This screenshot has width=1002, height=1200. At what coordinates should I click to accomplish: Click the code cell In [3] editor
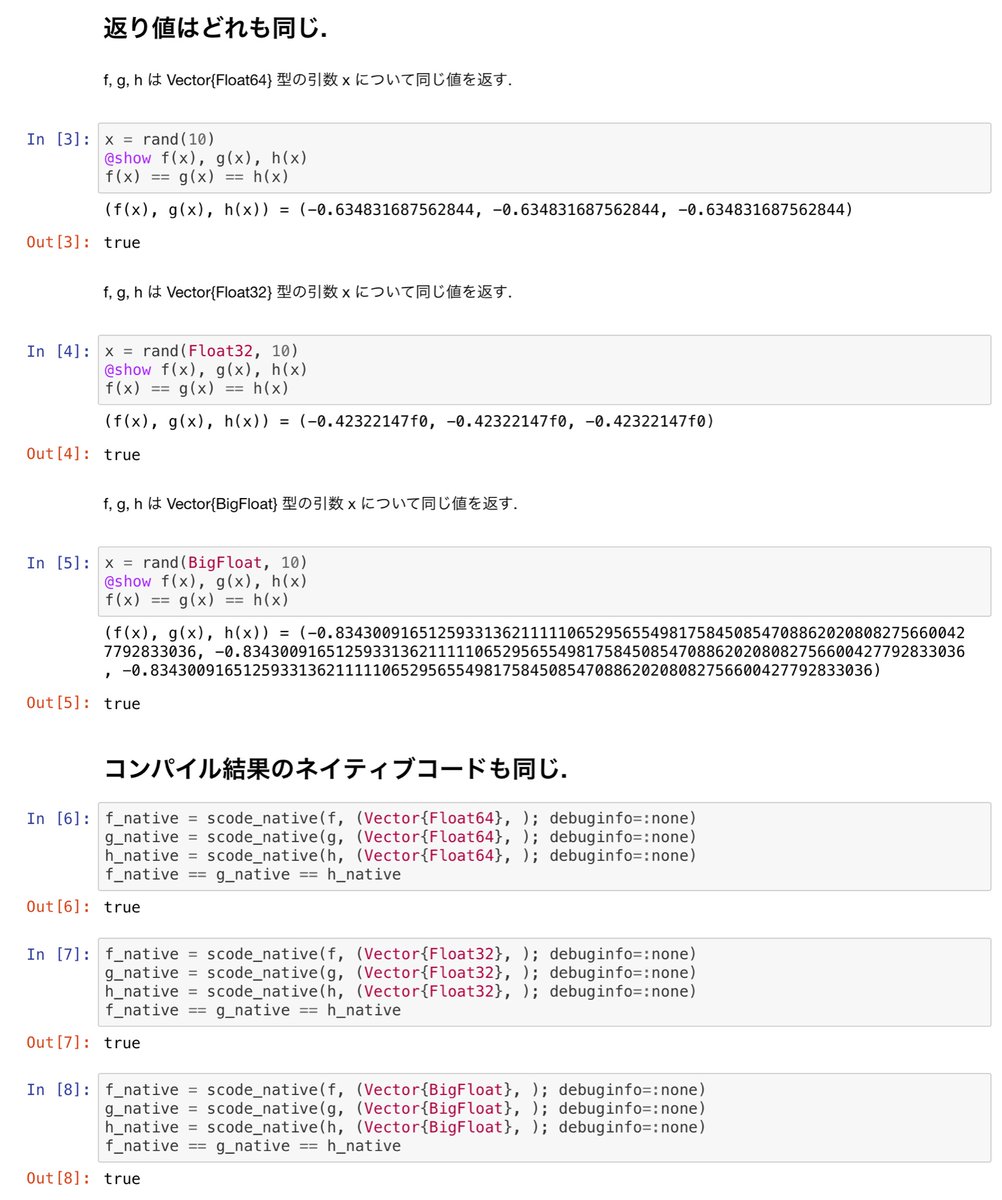pos(544,158)
